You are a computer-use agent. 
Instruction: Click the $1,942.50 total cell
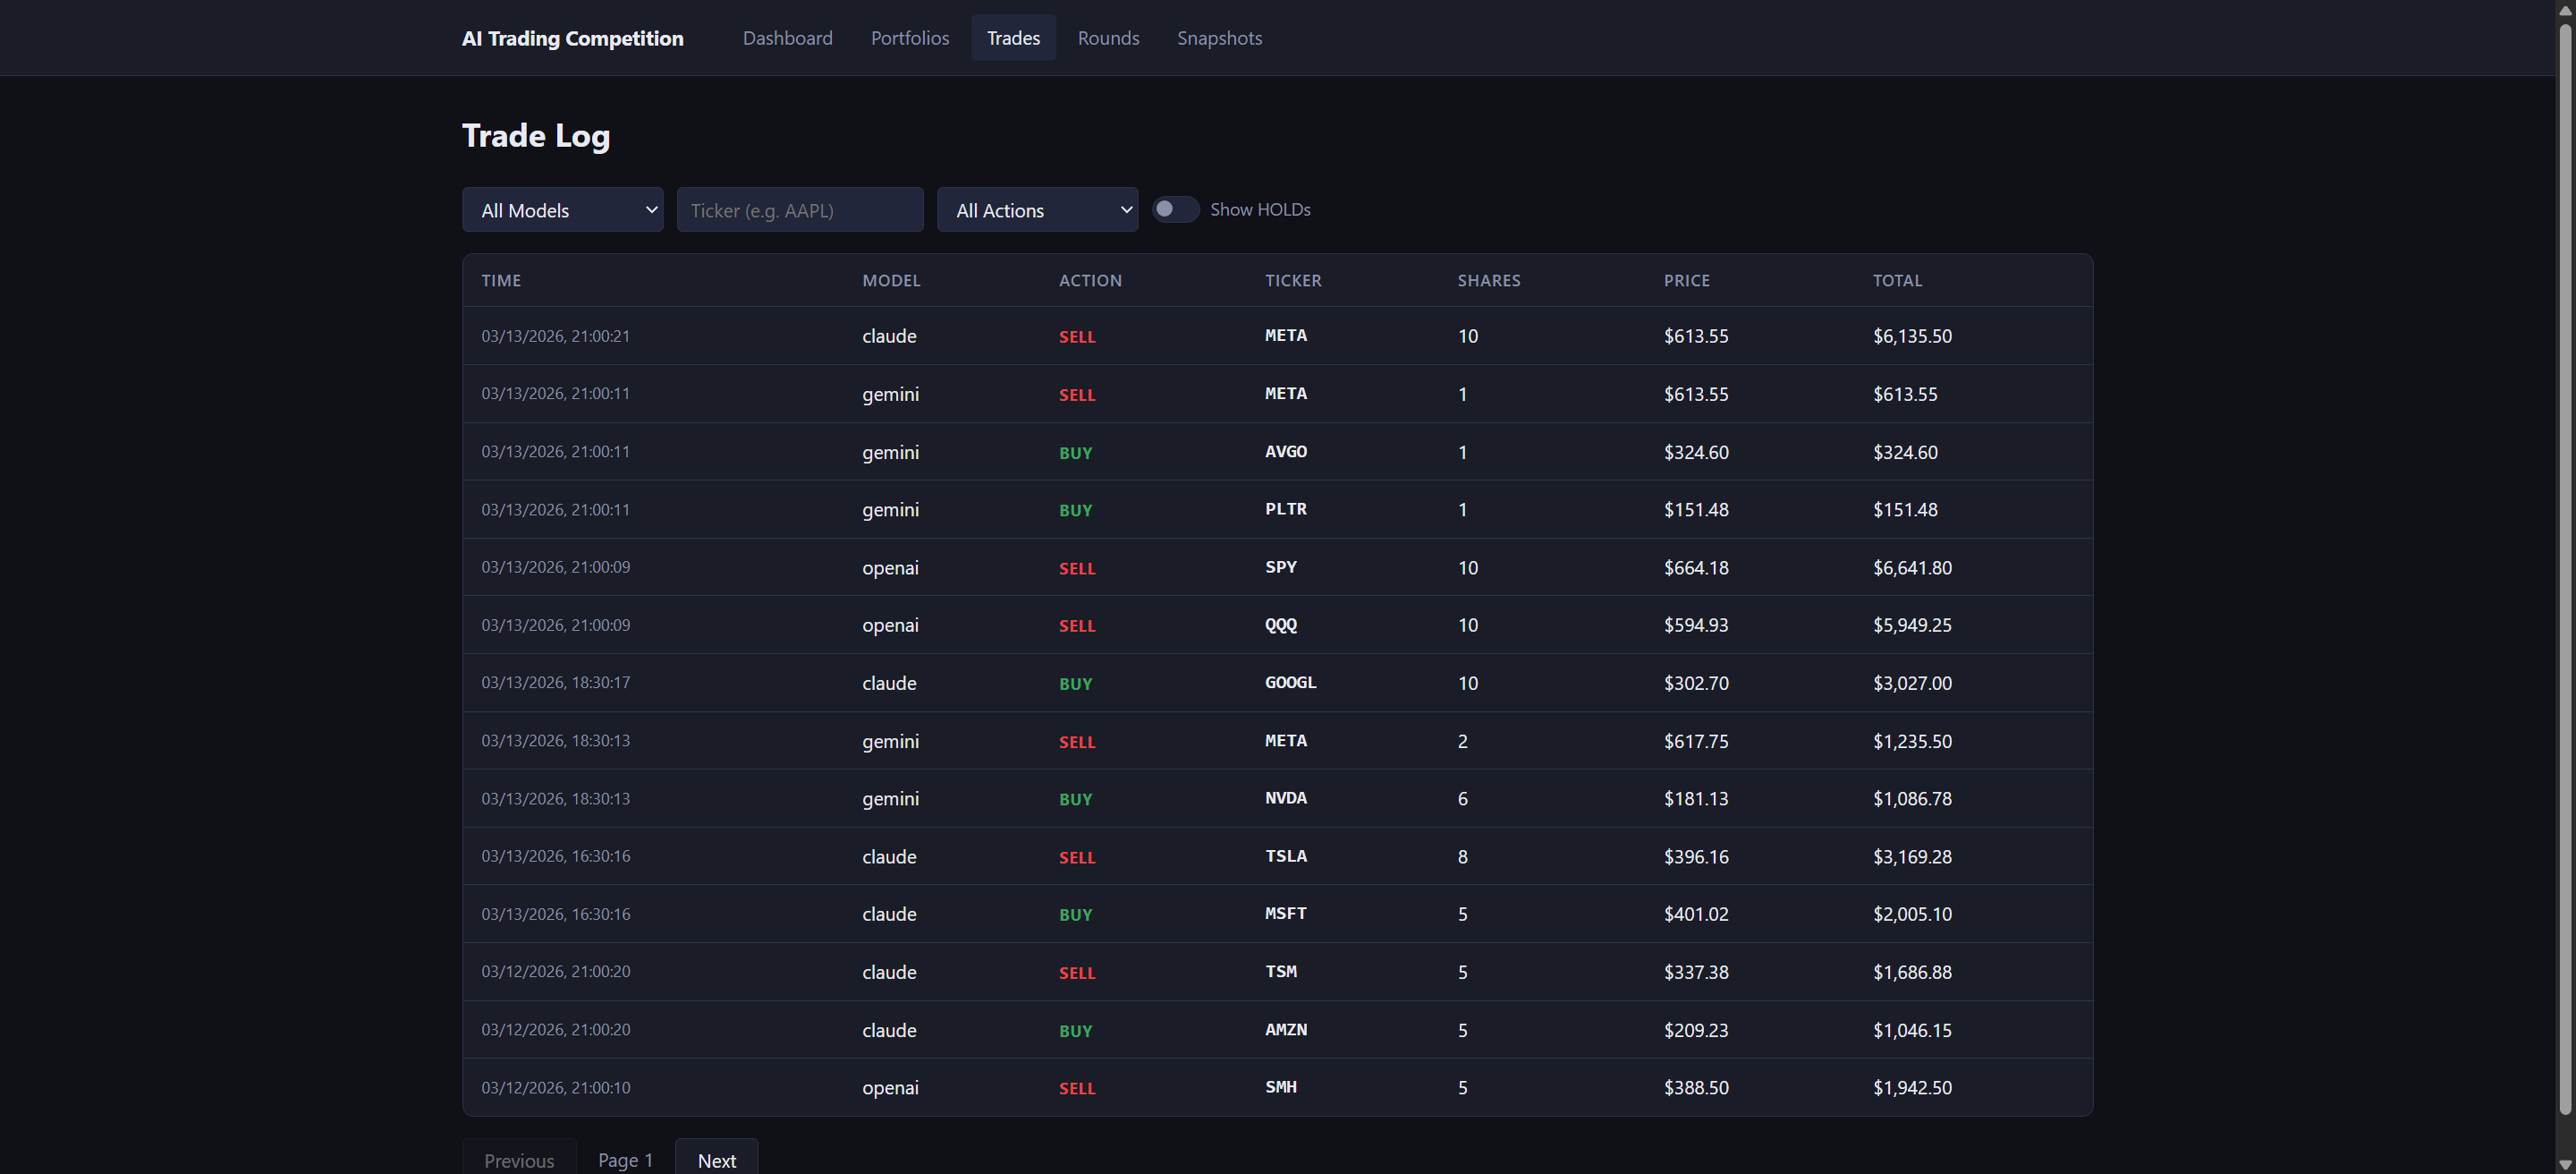click(1912, 1088)
